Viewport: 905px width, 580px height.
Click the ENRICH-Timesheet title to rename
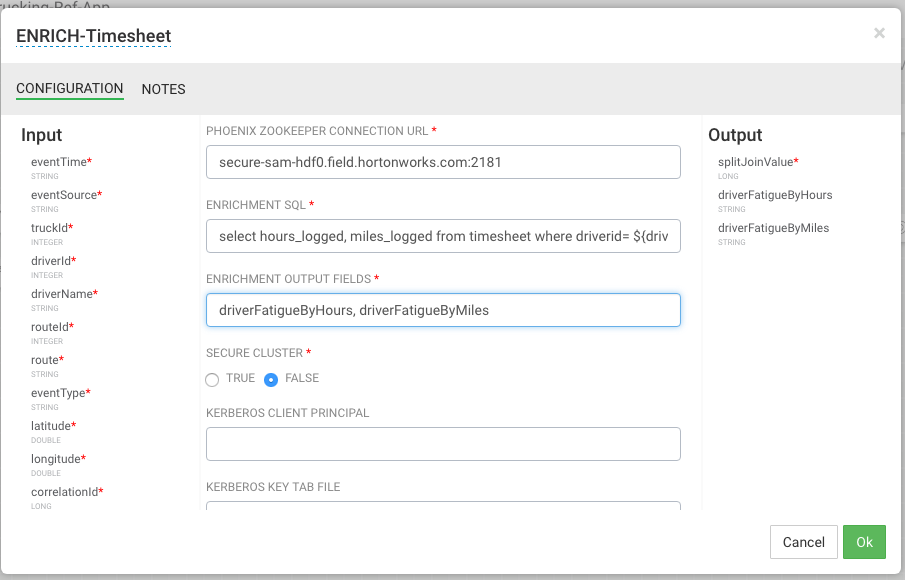click(94, 35)
